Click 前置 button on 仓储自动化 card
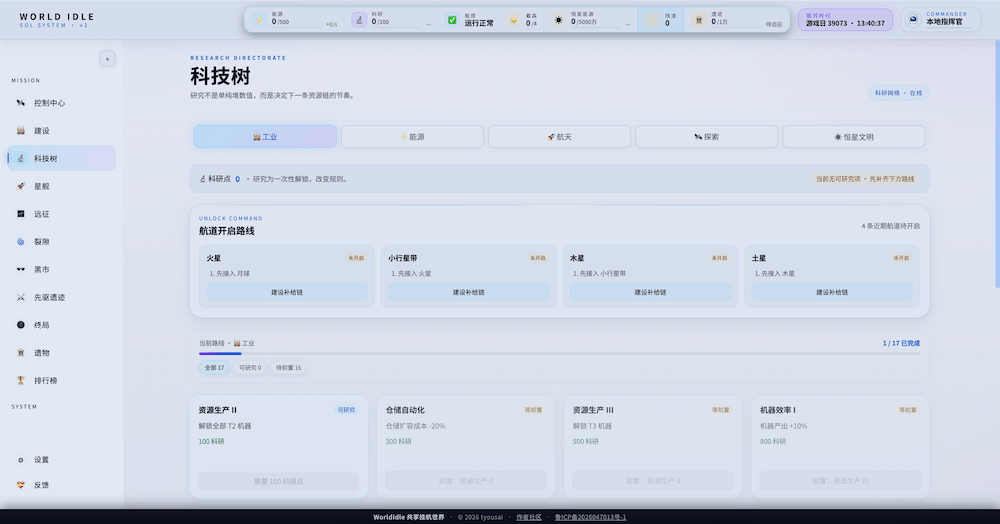 click(466, 481)
